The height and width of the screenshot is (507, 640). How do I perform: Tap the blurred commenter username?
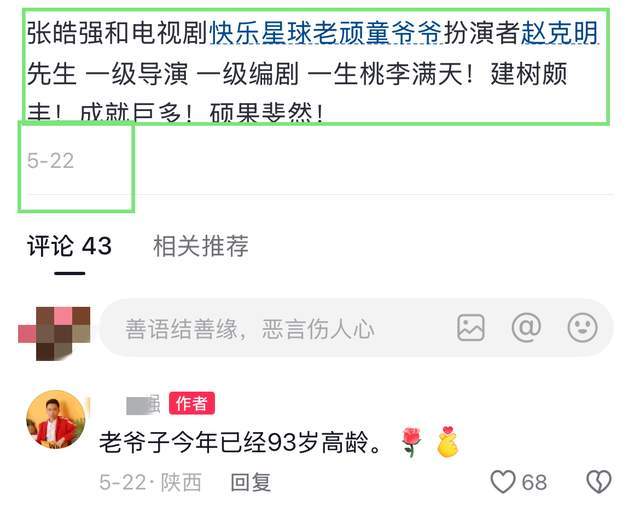click(x=143, y=404)
